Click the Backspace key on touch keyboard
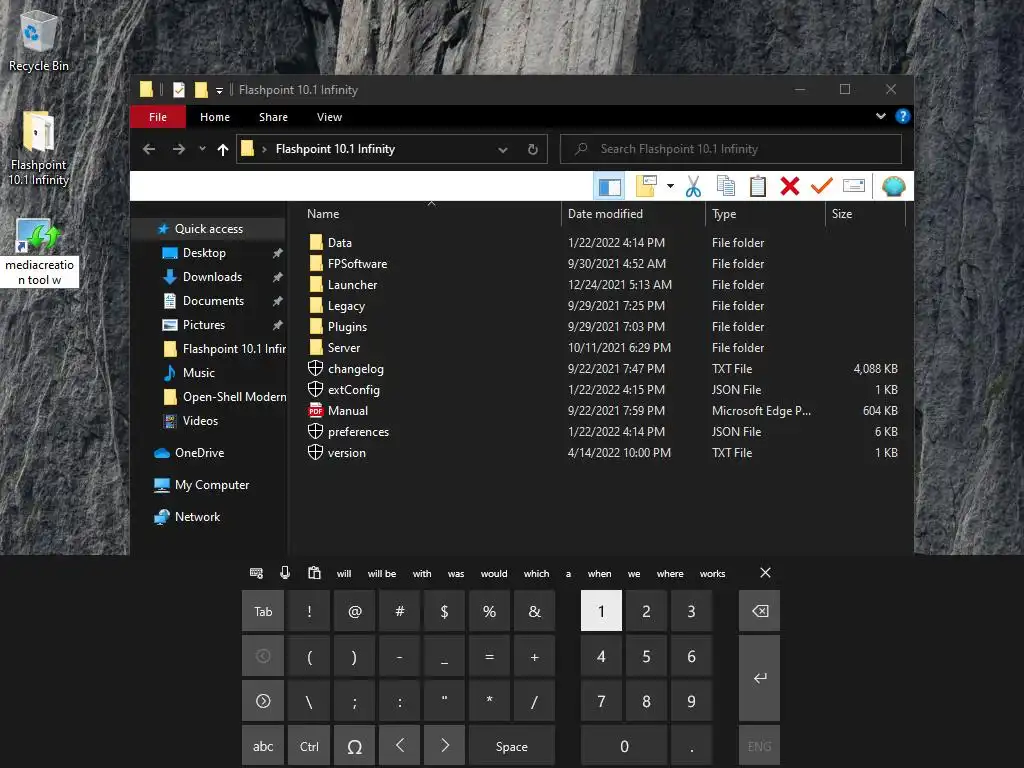 (759, 611)
